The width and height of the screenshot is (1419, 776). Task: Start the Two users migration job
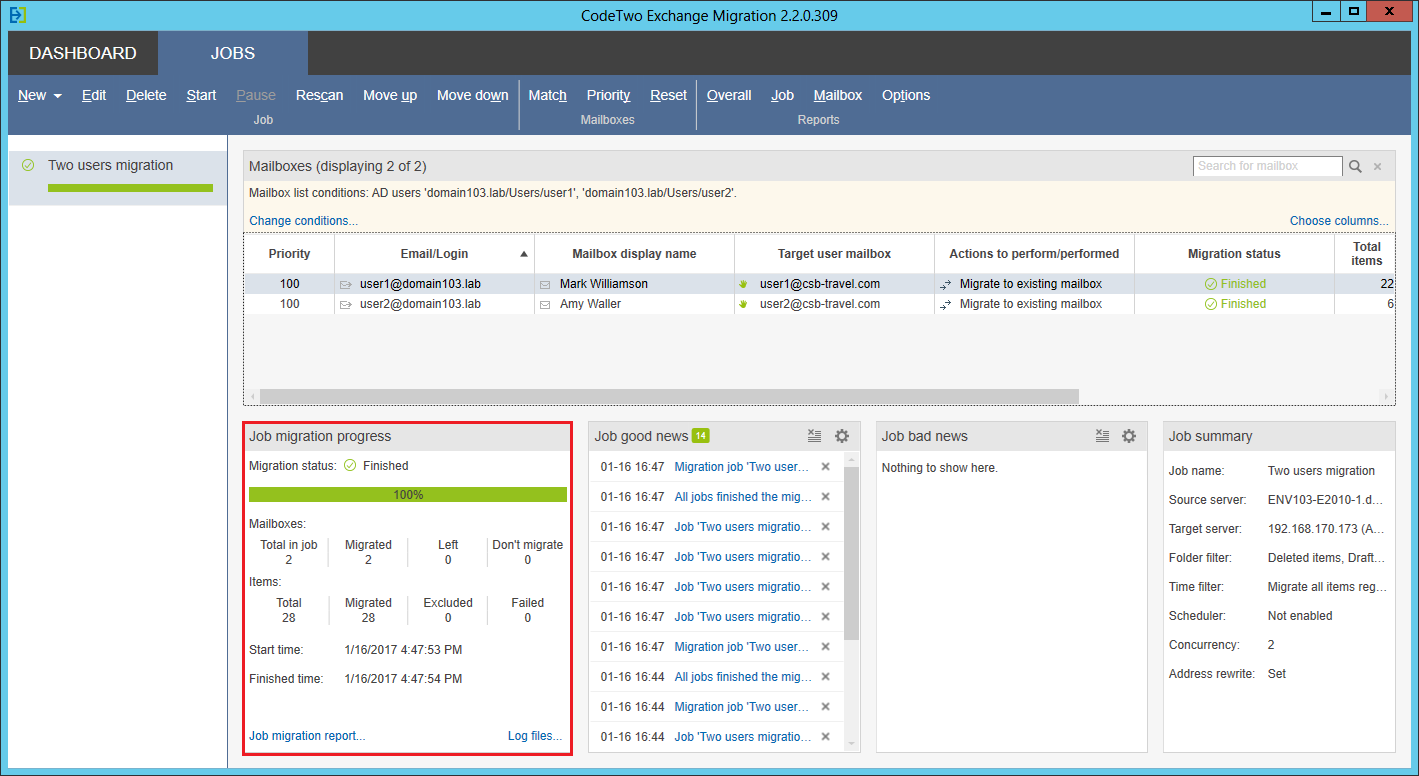[x=201, y=95]
